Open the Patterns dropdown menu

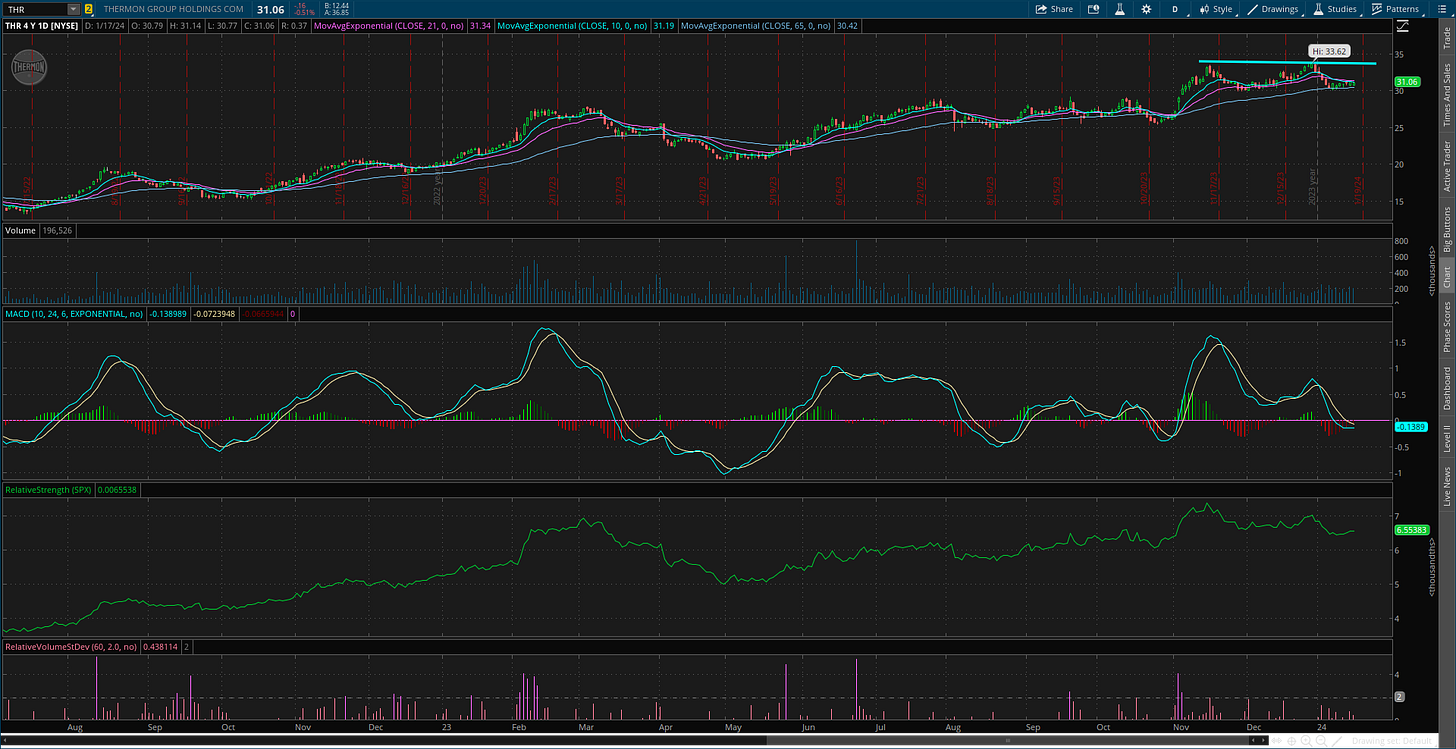[x=1394, y=9]
